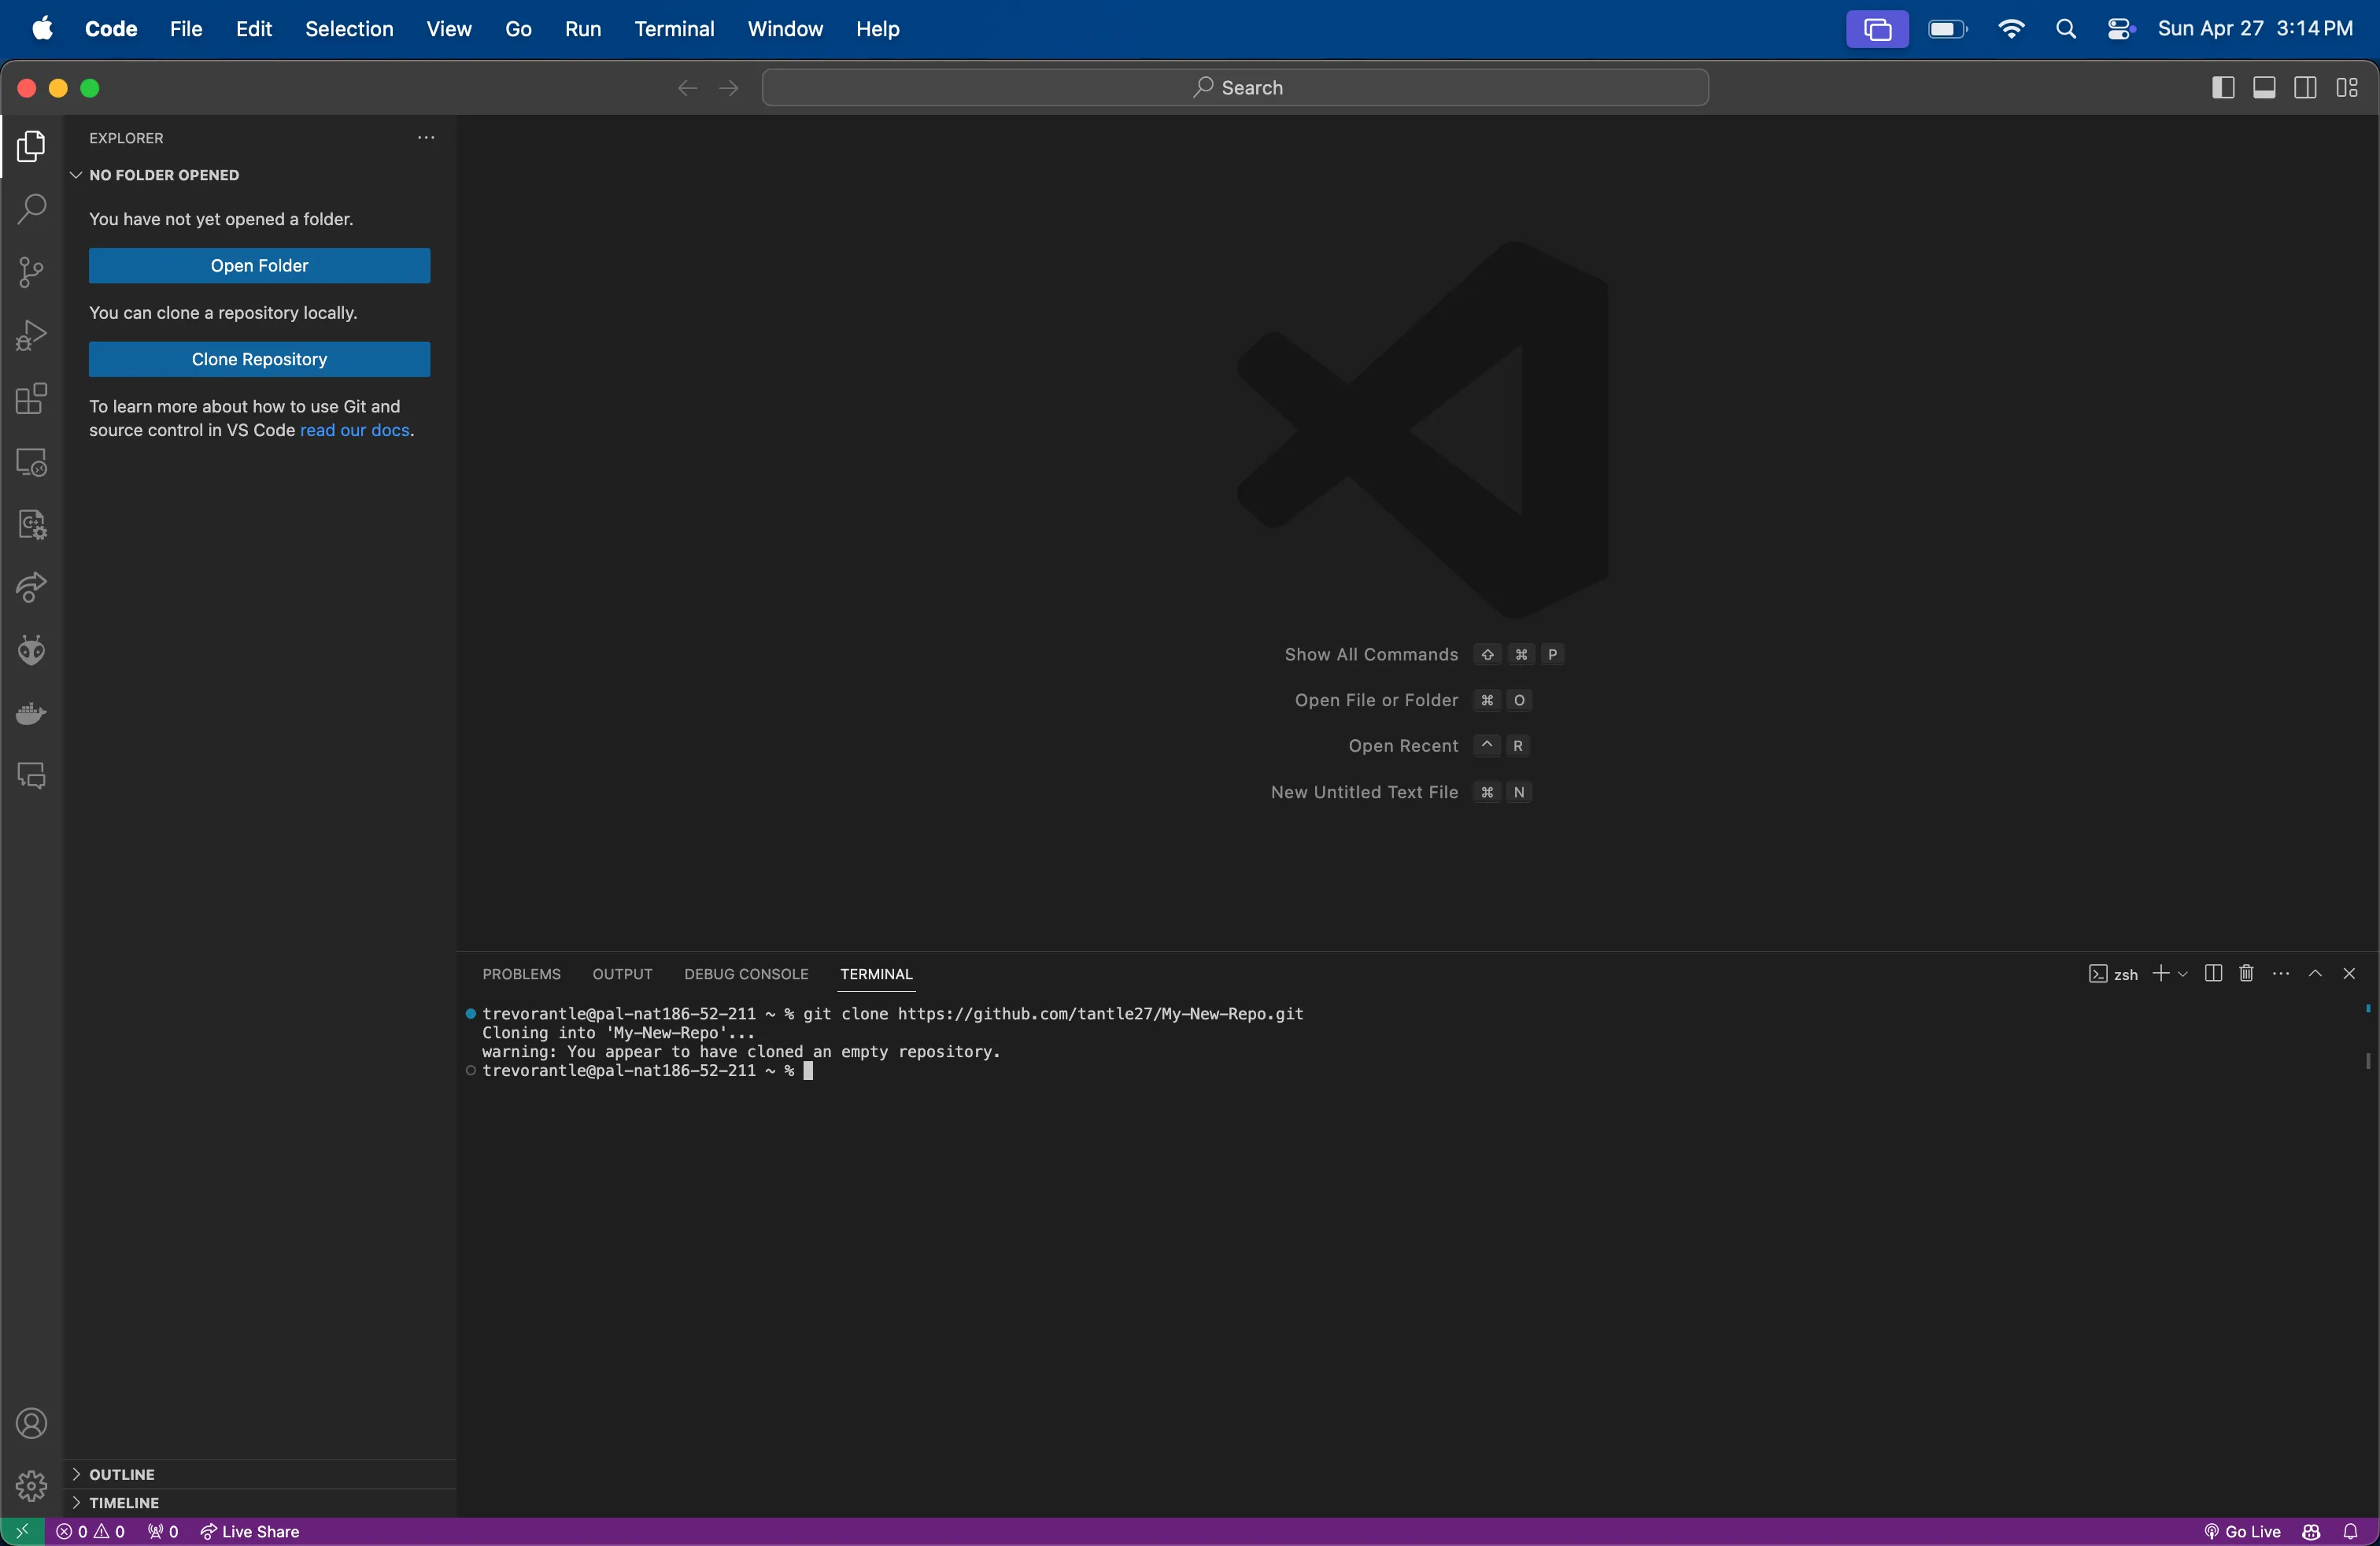The height and width of the screenshot is (1546, 2380).
Task: Open the Go menu
Action: point(518,29)
